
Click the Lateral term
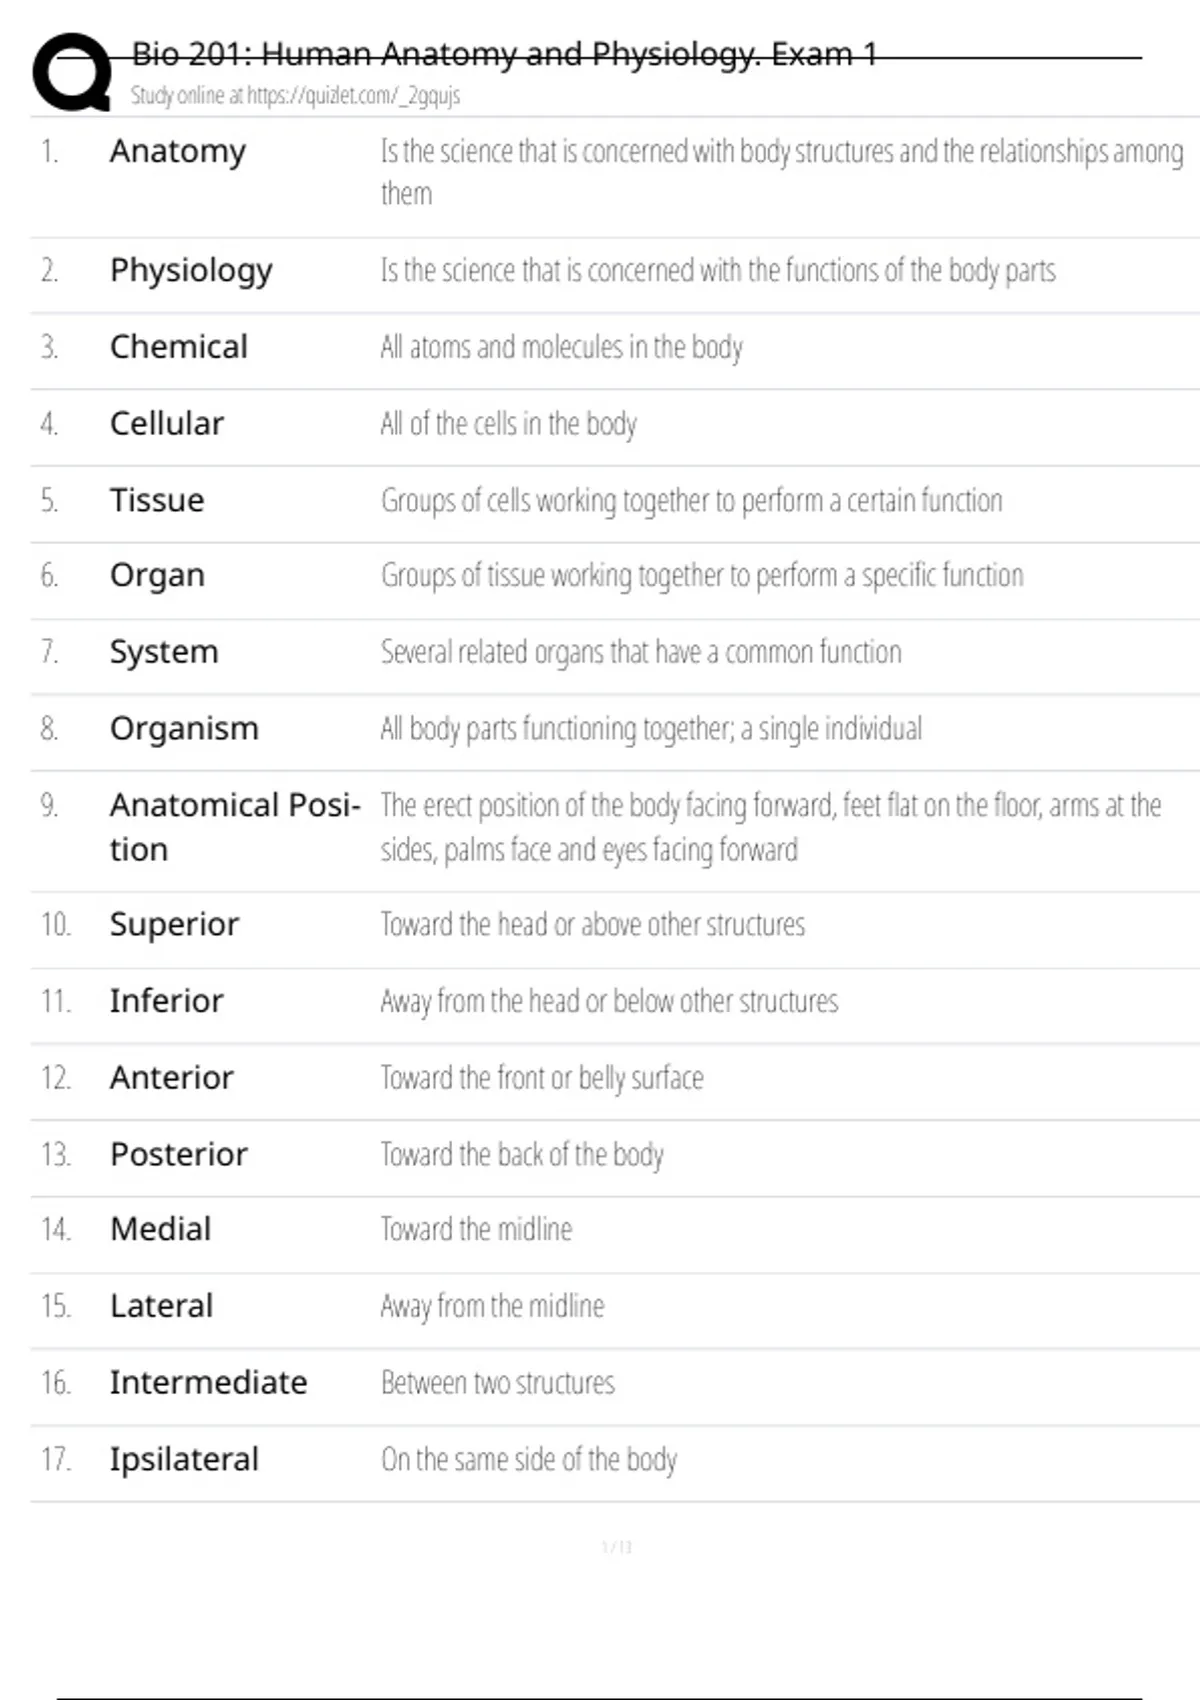tap(162, 1306)
